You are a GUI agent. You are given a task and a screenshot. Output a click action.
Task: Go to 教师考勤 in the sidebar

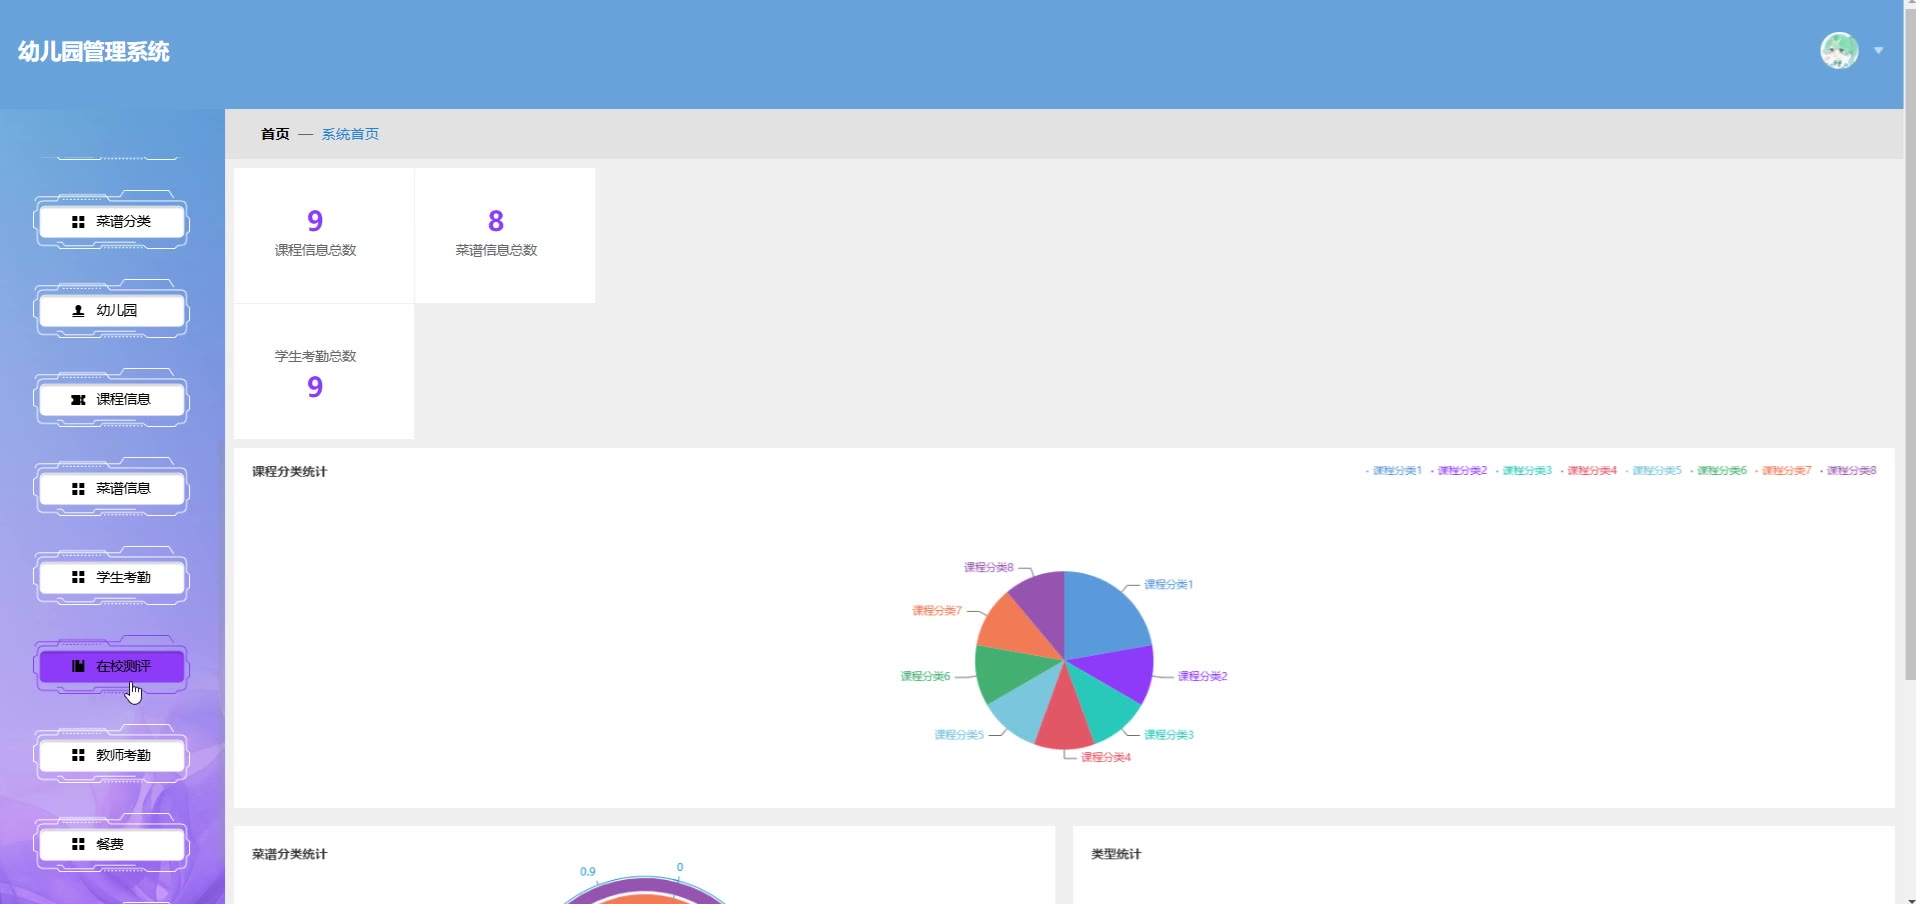(112, 756)
